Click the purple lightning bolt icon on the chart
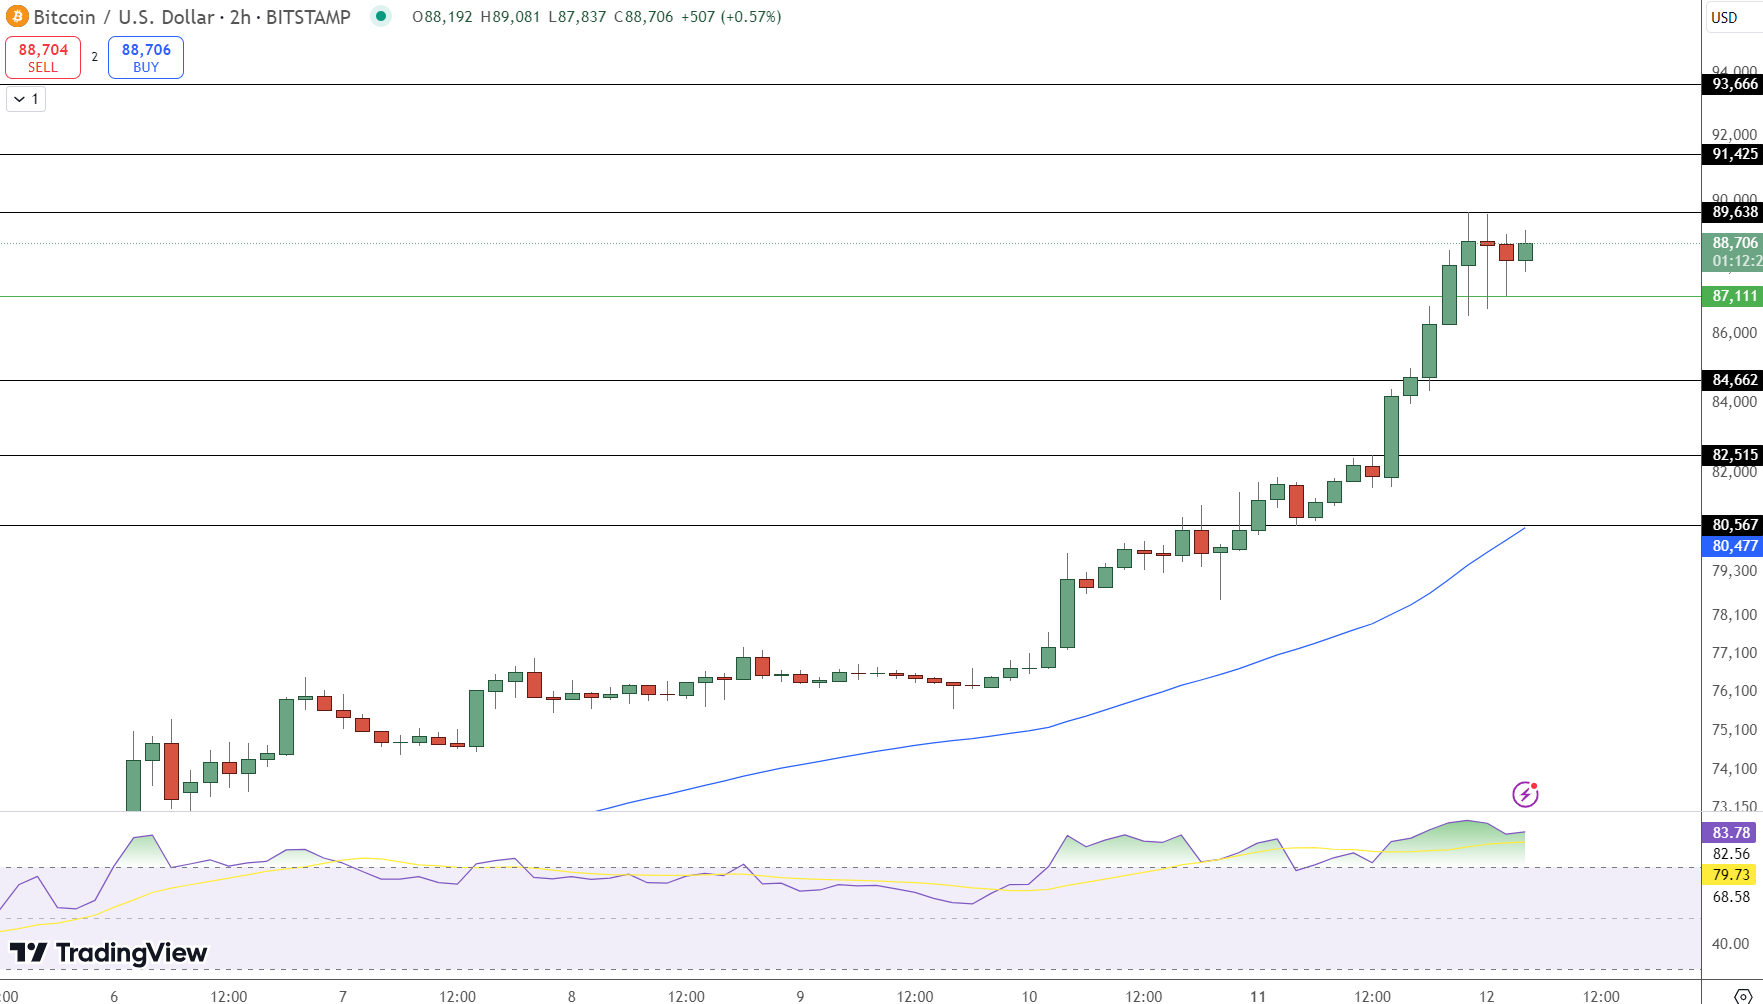The image size is (1763, 1004). click(x=1524, y=793)
